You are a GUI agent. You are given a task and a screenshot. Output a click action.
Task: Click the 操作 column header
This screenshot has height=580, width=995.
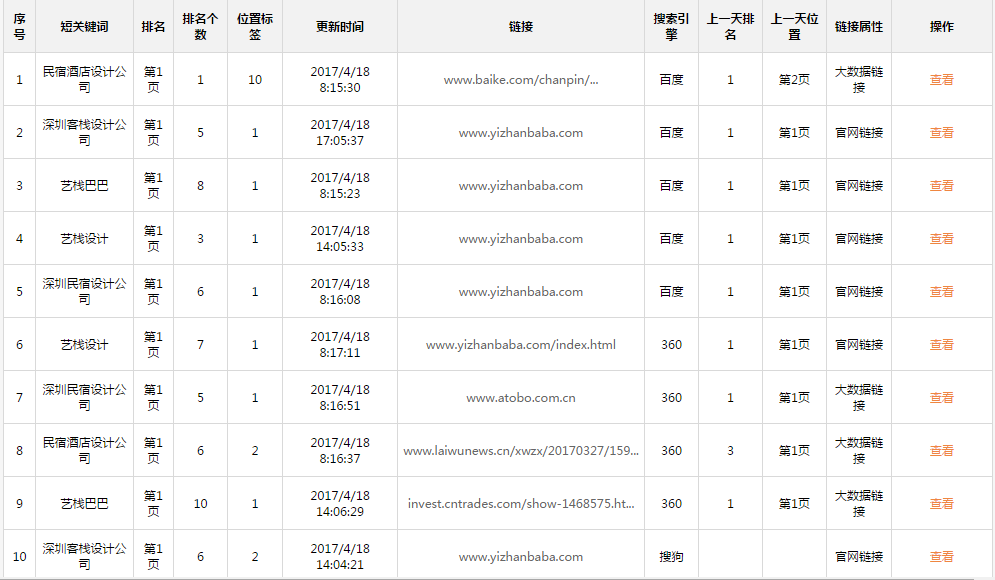click(x=941, y=27)
